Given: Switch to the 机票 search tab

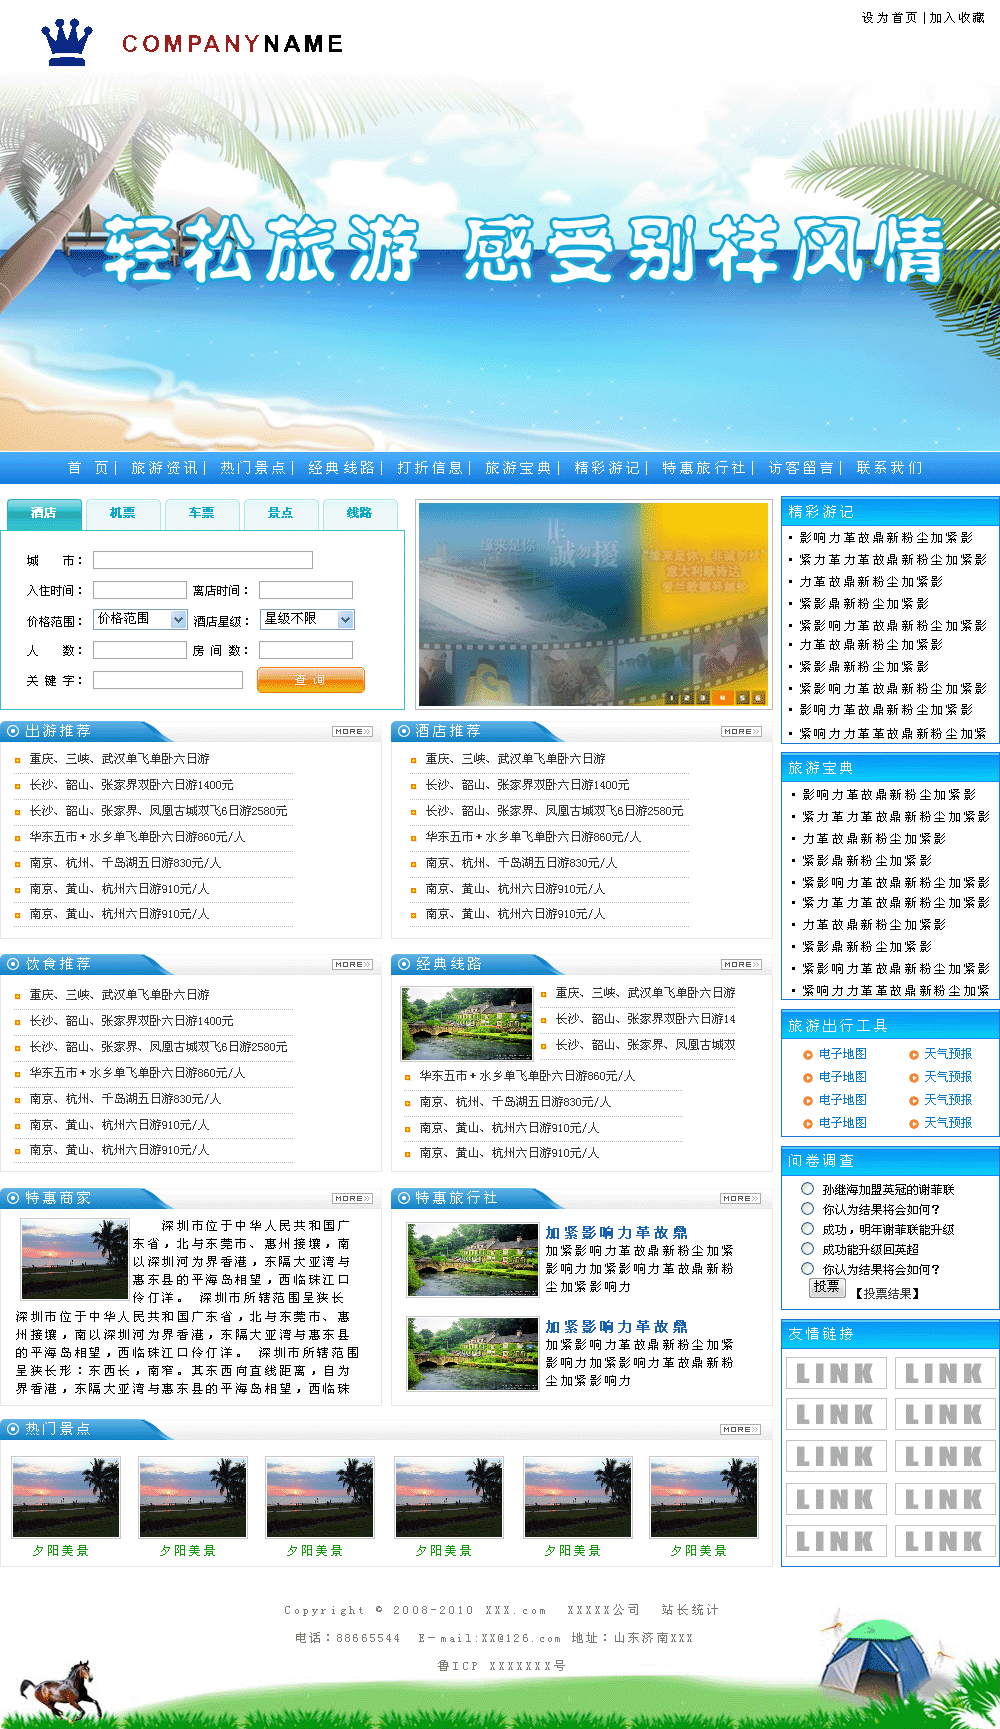Looking at the screenshot, I should (x=122, y=513).
